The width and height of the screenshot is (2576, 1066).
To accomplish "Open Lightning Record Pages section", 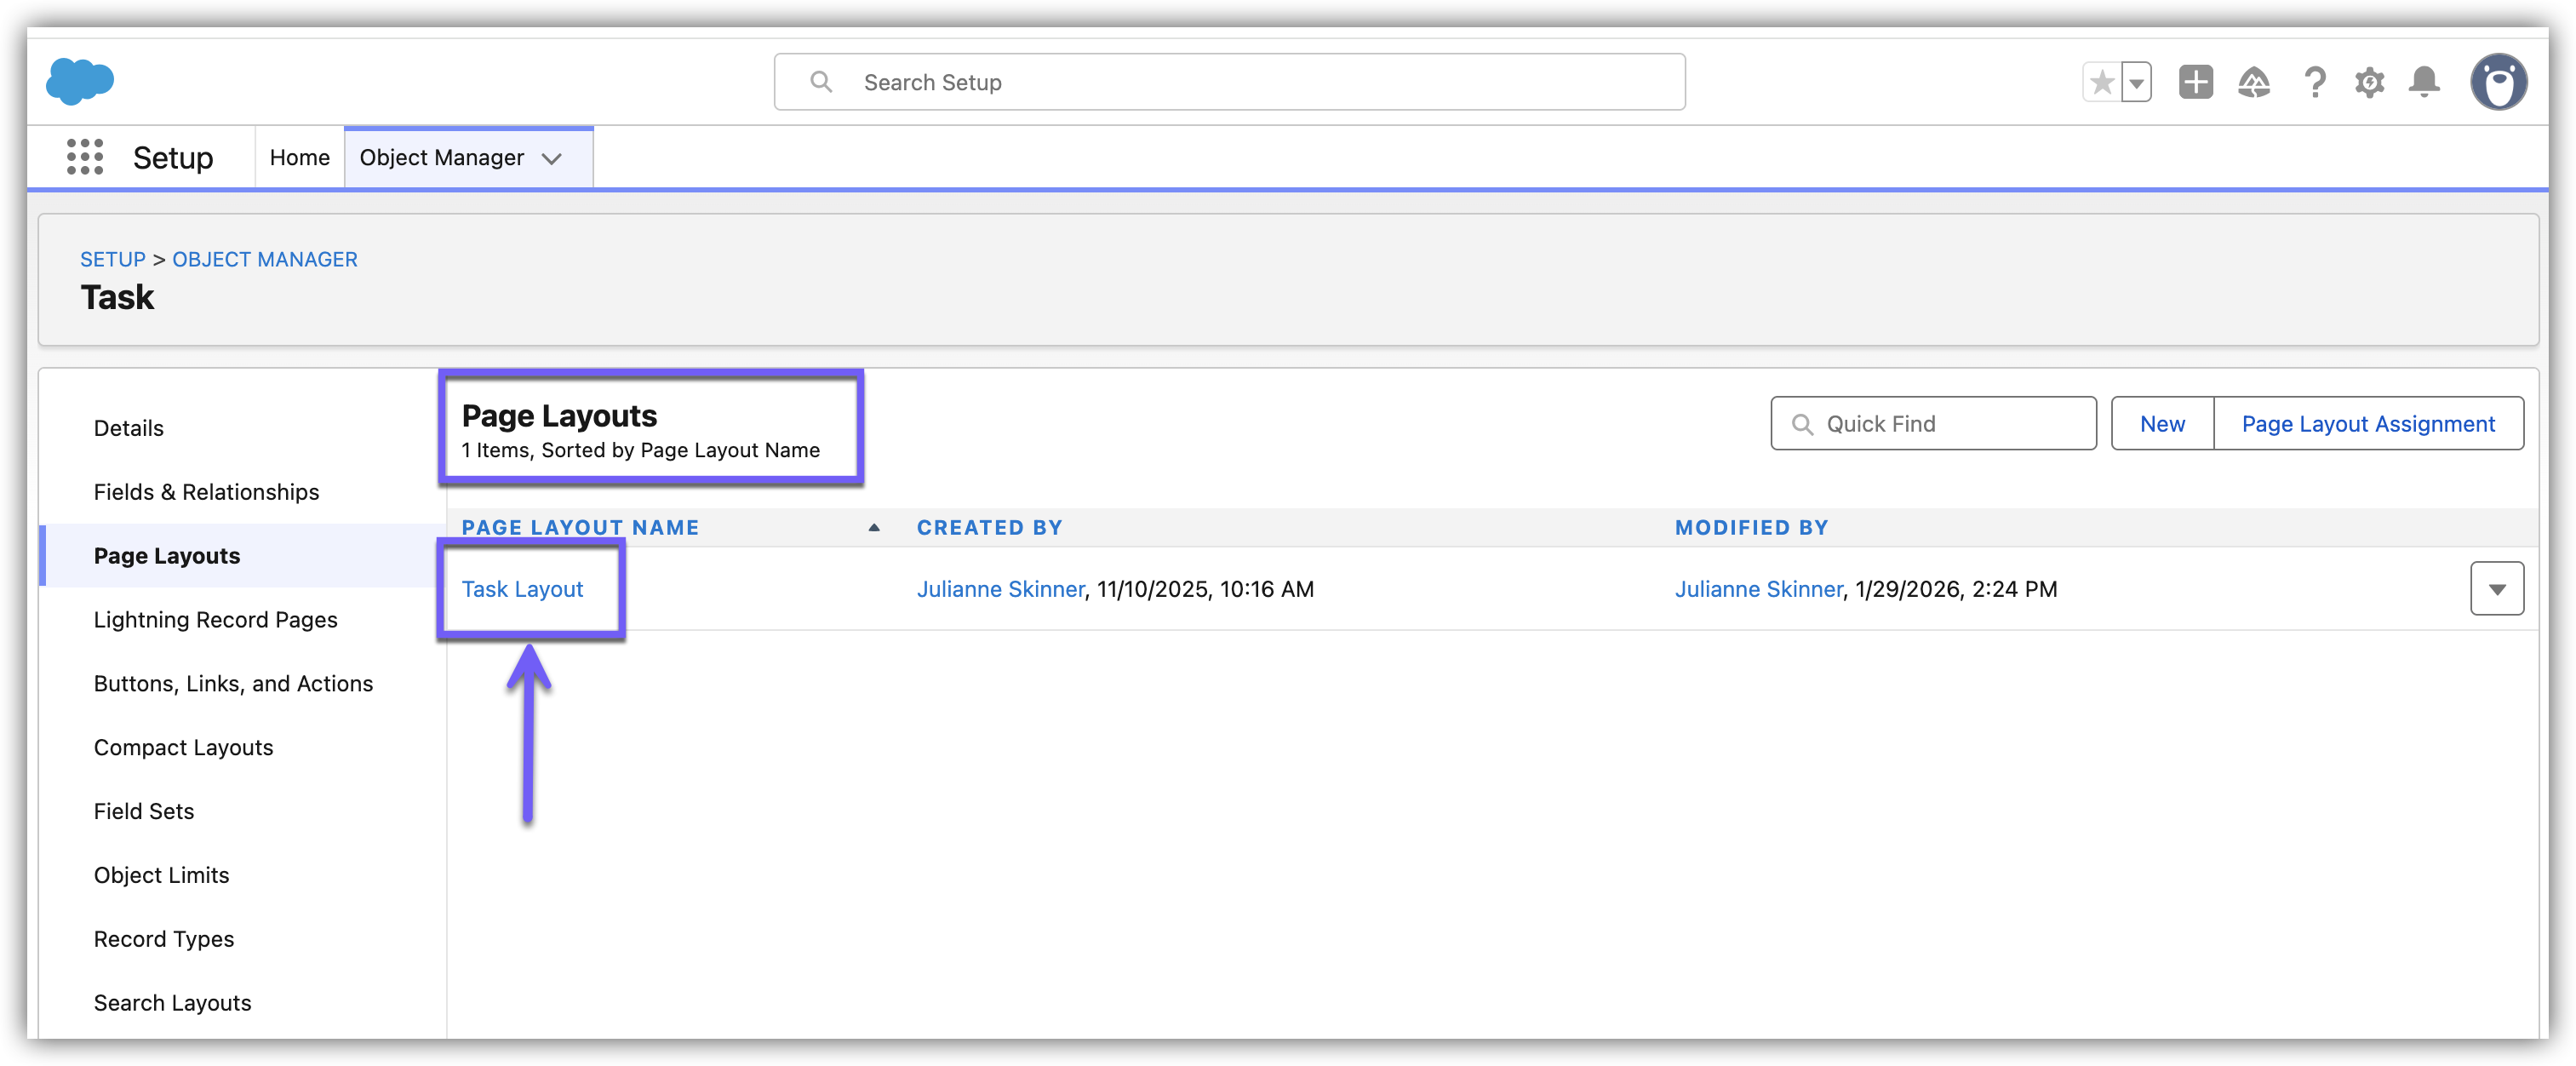I will (215, 620).
